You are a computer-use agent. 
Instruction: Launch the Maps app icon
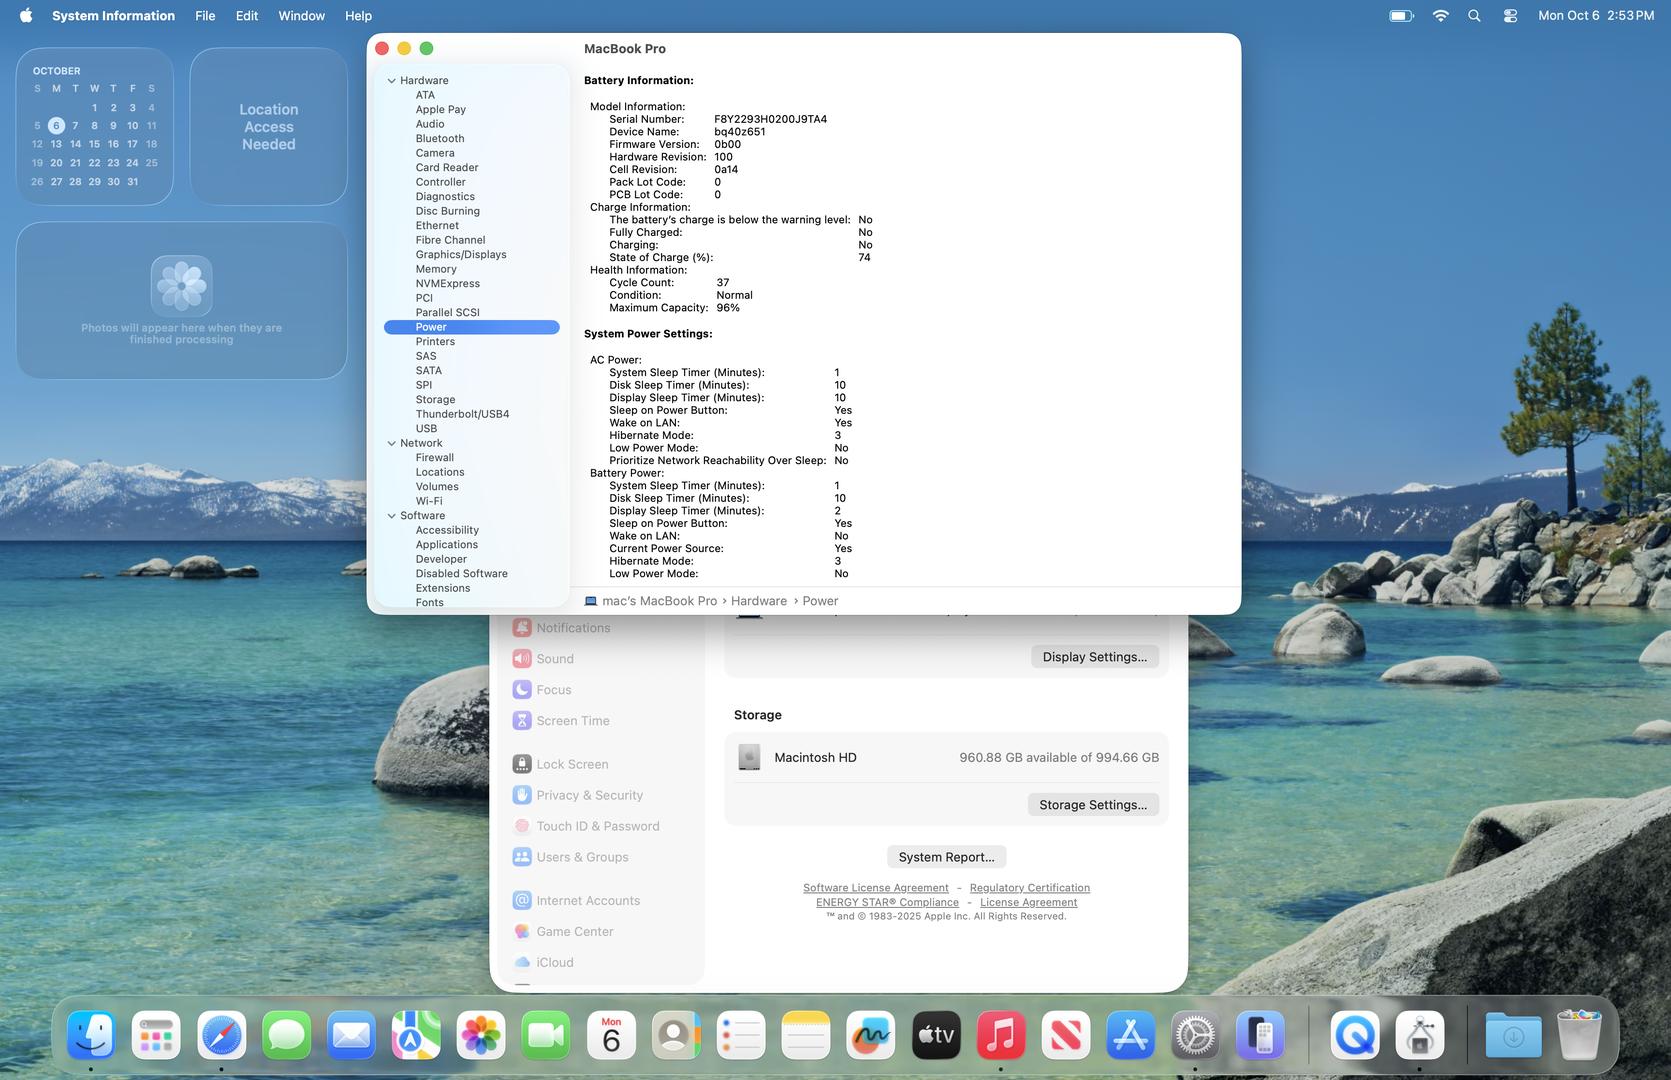tap(416, 1035)
